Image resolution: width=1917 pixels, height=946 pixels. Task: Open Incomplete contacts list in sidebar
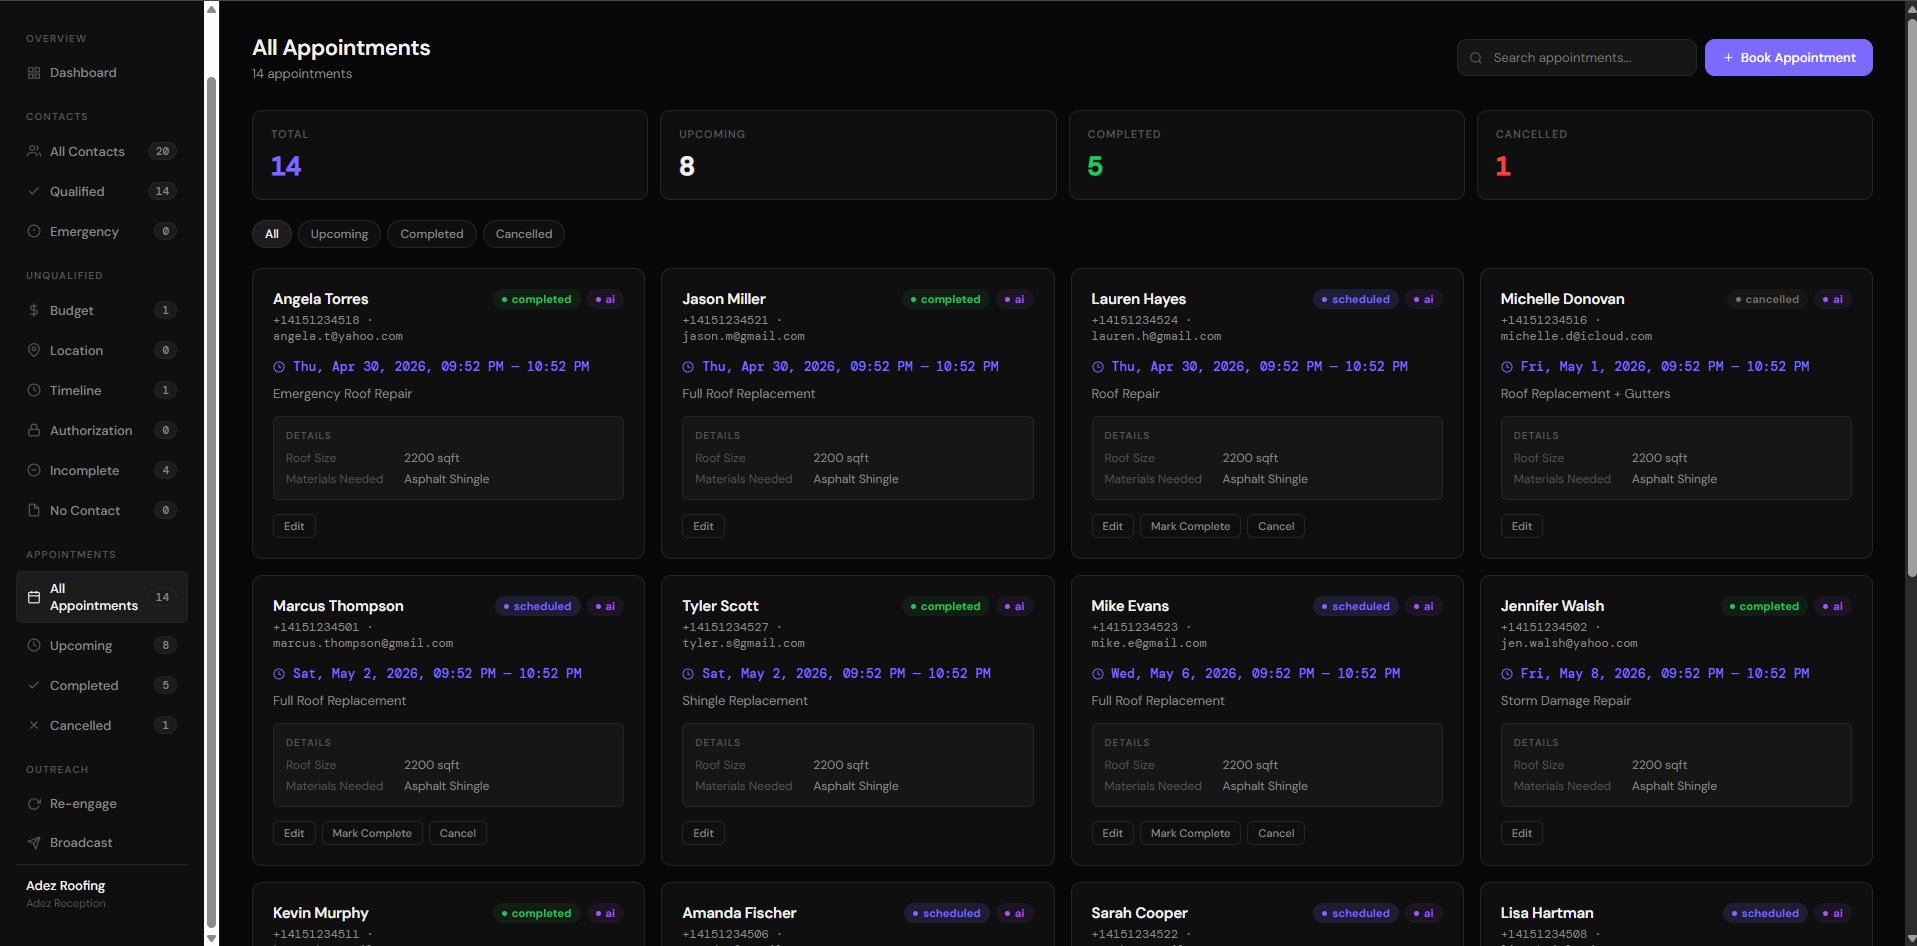click(x=84, y=470)
